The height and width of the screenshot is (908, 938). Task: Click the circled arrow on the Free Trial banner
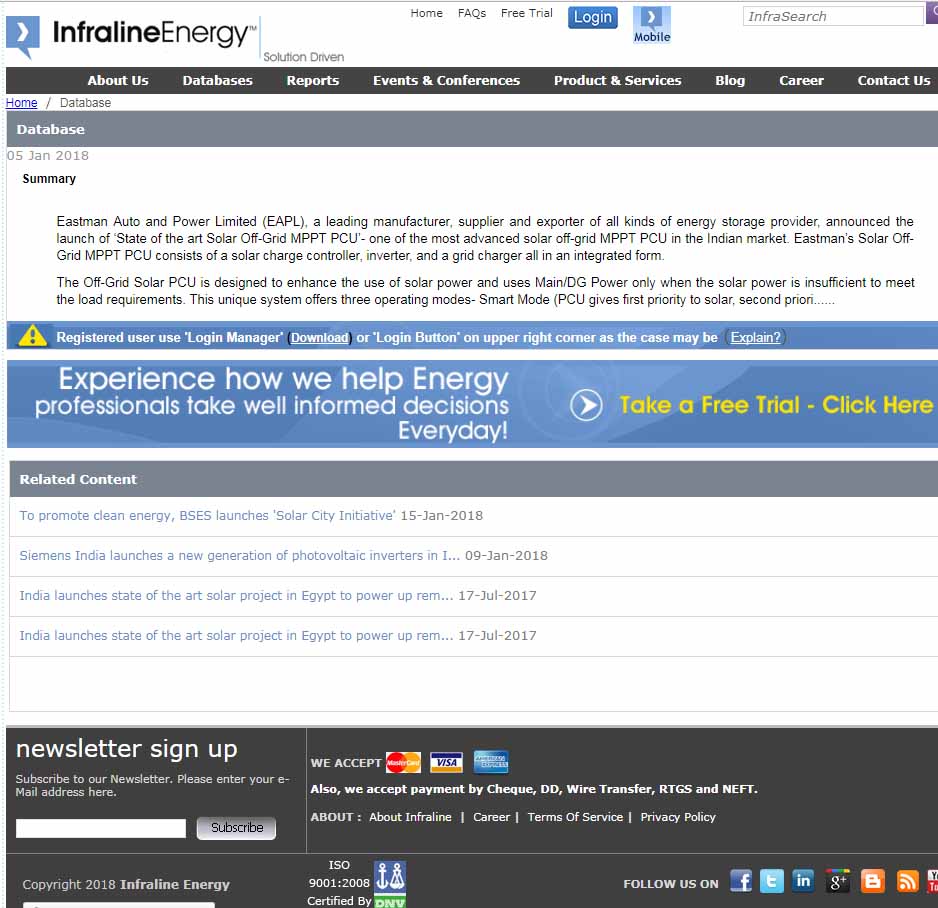(x=586, y=405)
